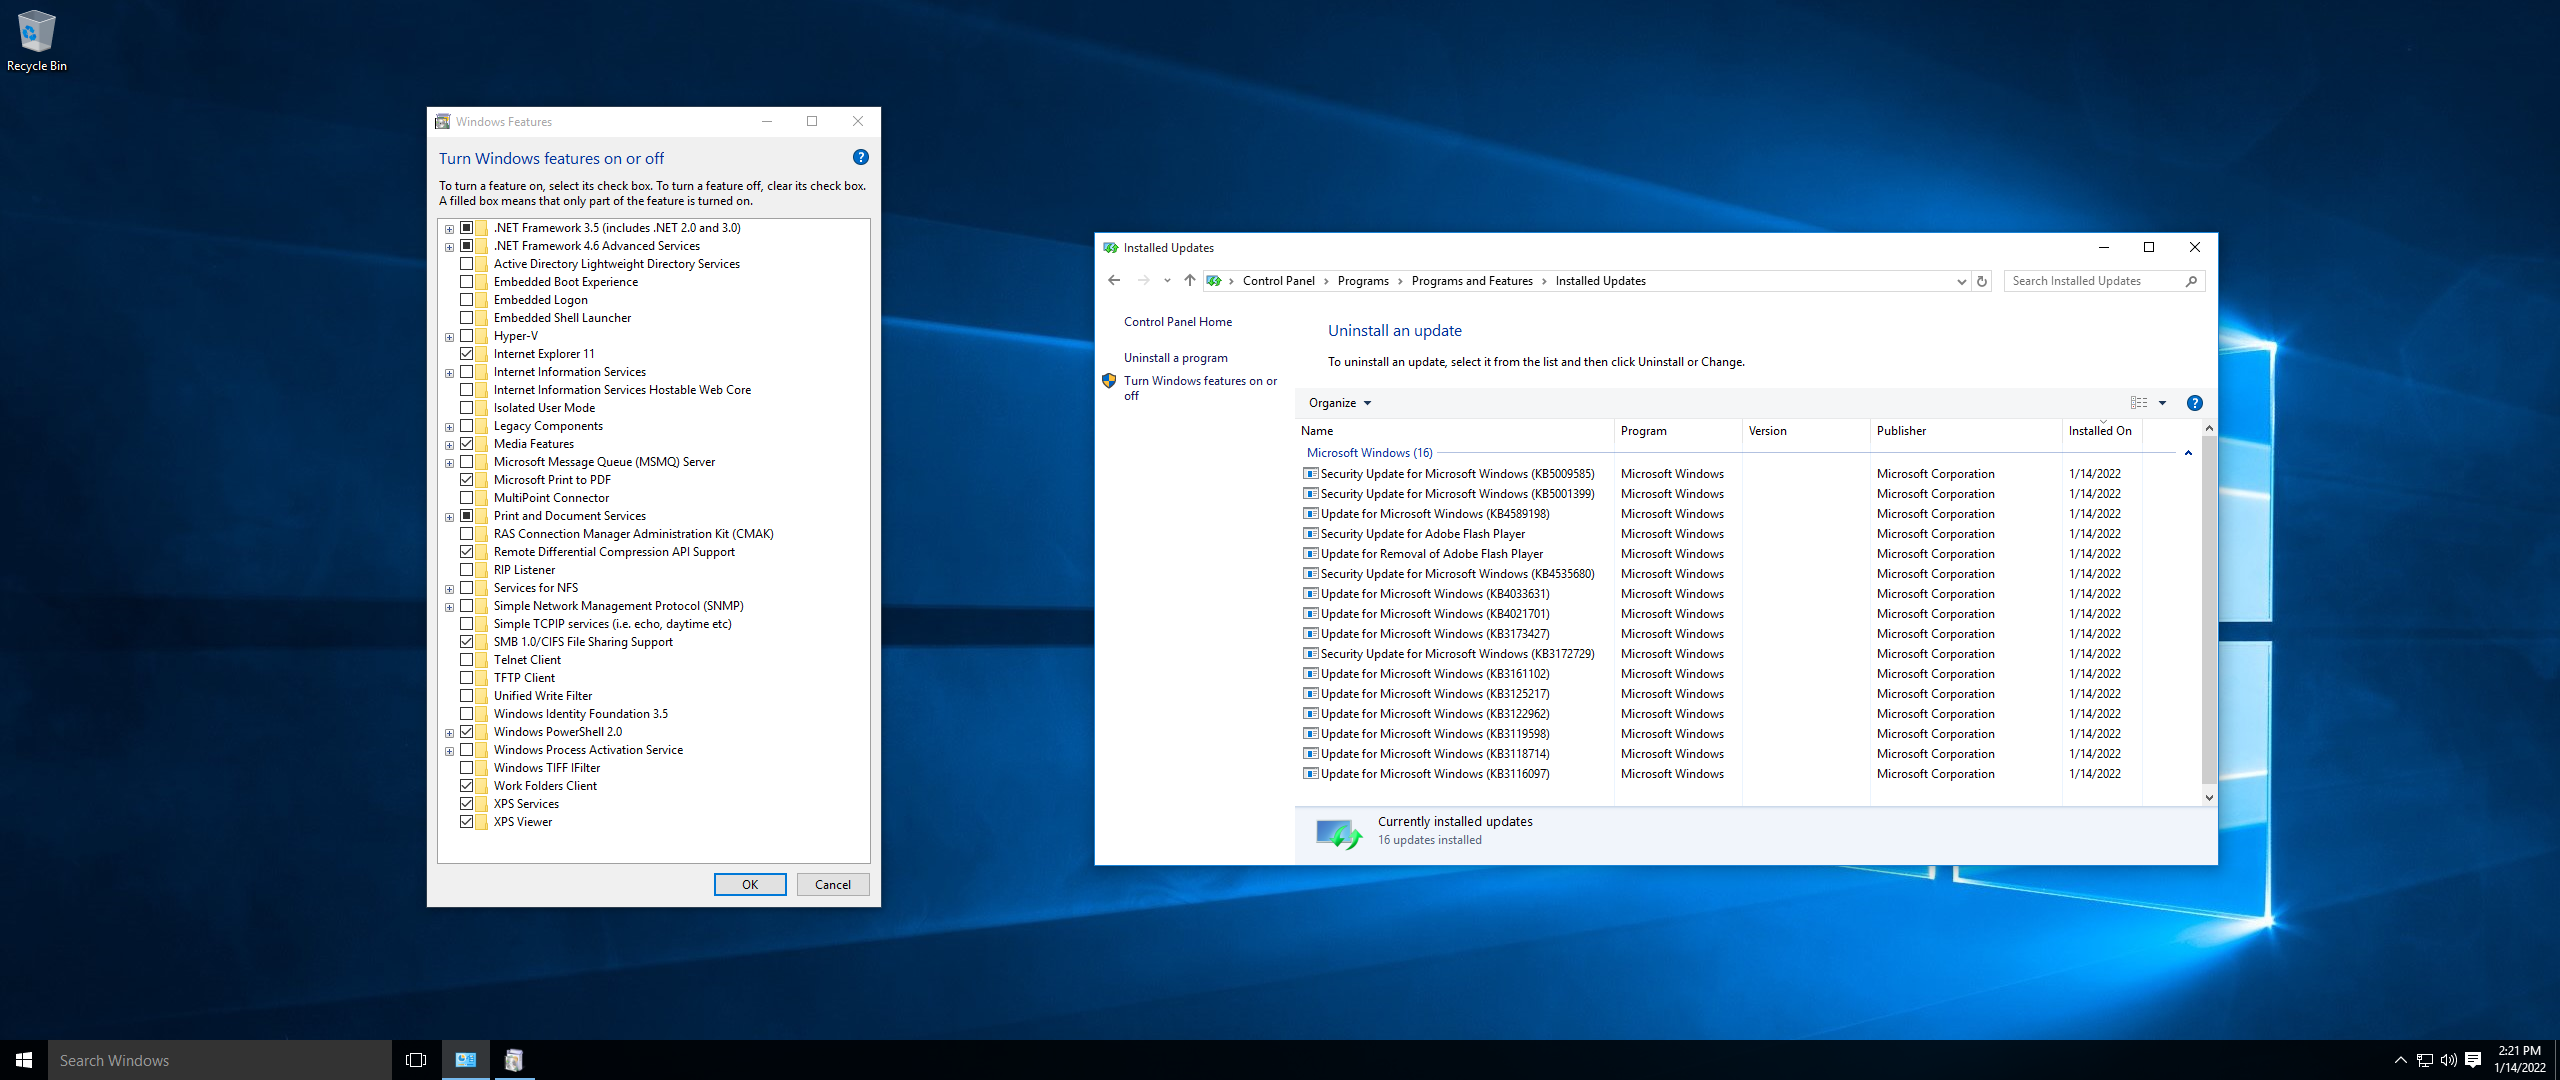Uncheck Work Folders Client
This screenshot has height=1080, width=2560.
466,786
